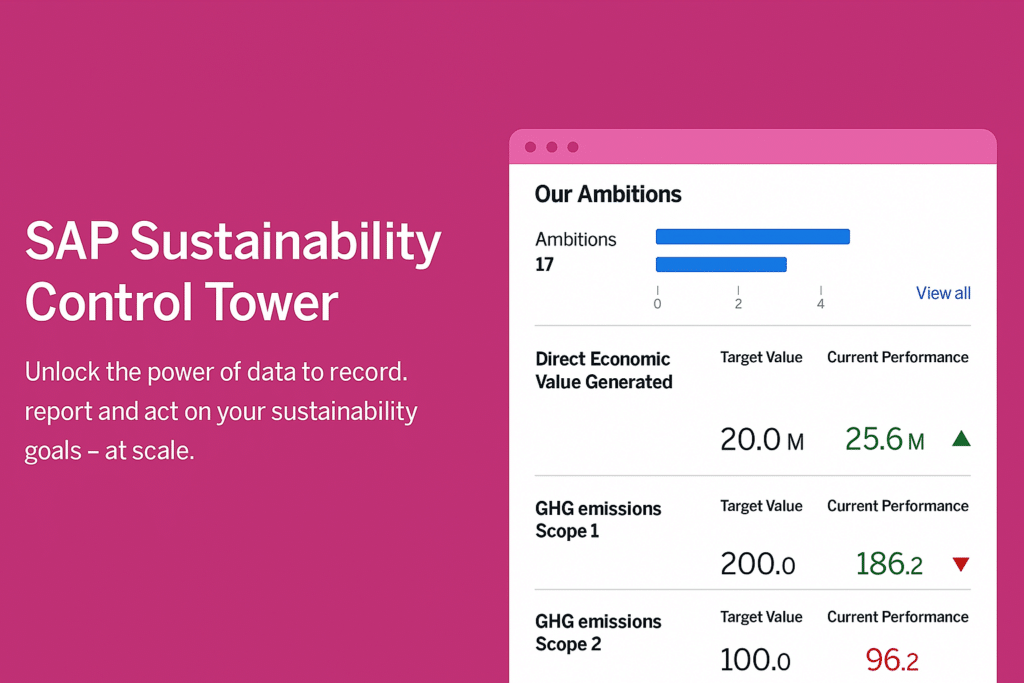Click the View all link
1024x683 pixels.
click(x=943, y=293)
